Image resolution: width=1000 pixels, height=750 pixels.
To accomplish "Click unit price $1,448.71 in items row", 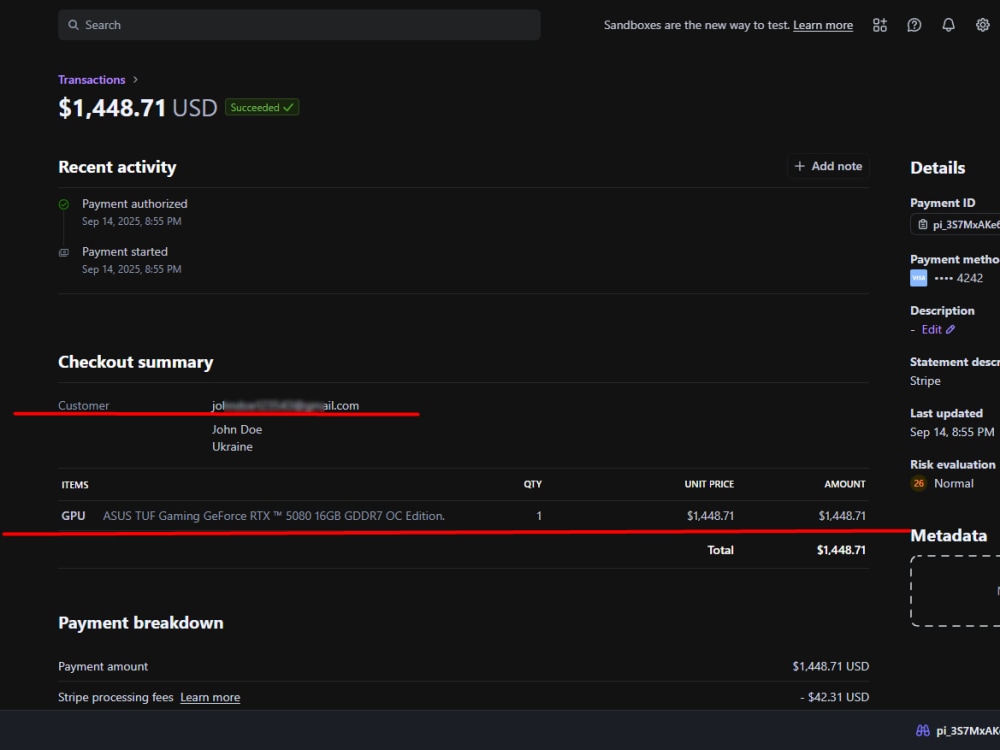I will 710,516.
